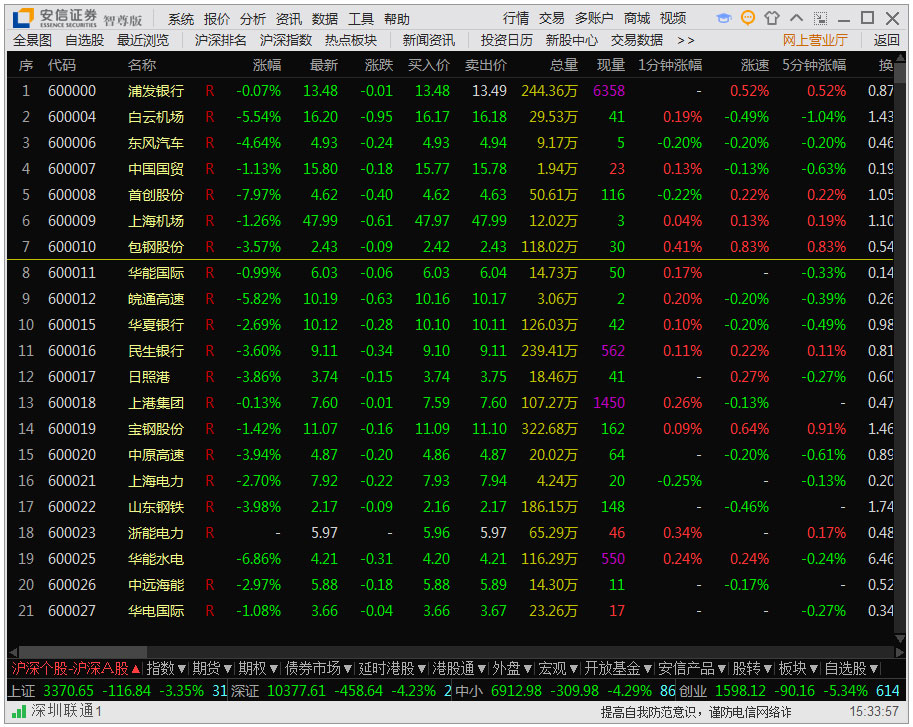The height and width of the screenshot is (727, 913).
Task: Click scroll-down arrow of the vertical scrollbar
Action: pyautogui.click(x=900, y=639)
